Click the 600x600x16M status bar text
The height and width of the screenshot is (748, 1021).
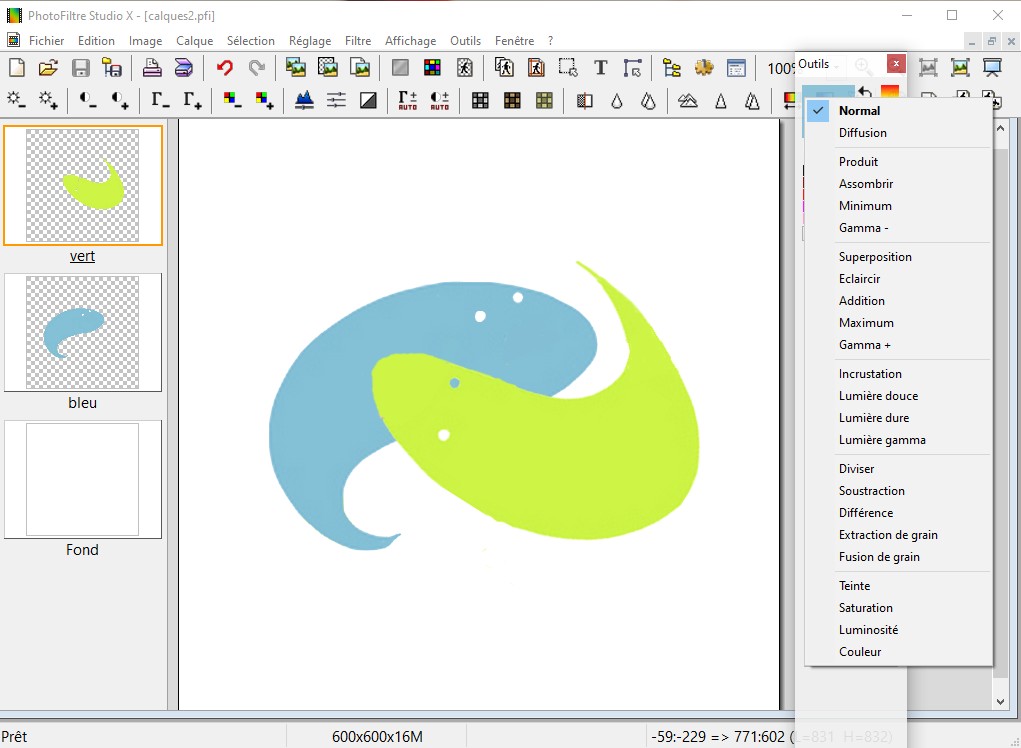377,737
